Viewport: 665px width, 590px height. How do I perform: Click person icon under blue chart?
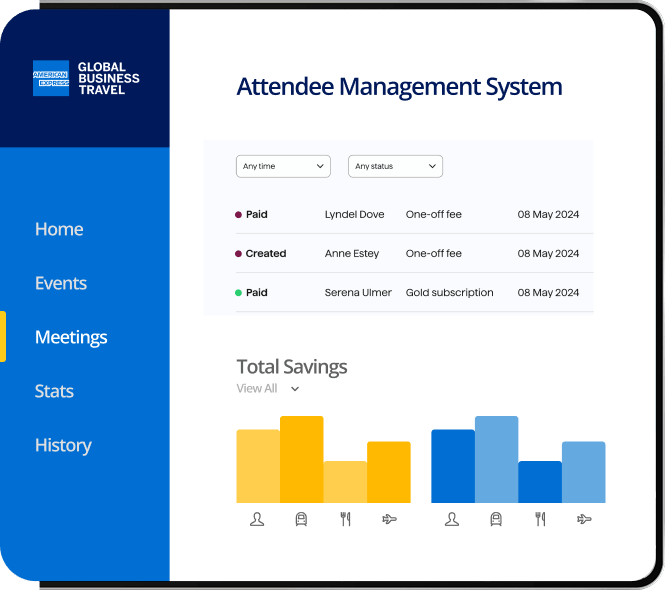pos(452,519)
